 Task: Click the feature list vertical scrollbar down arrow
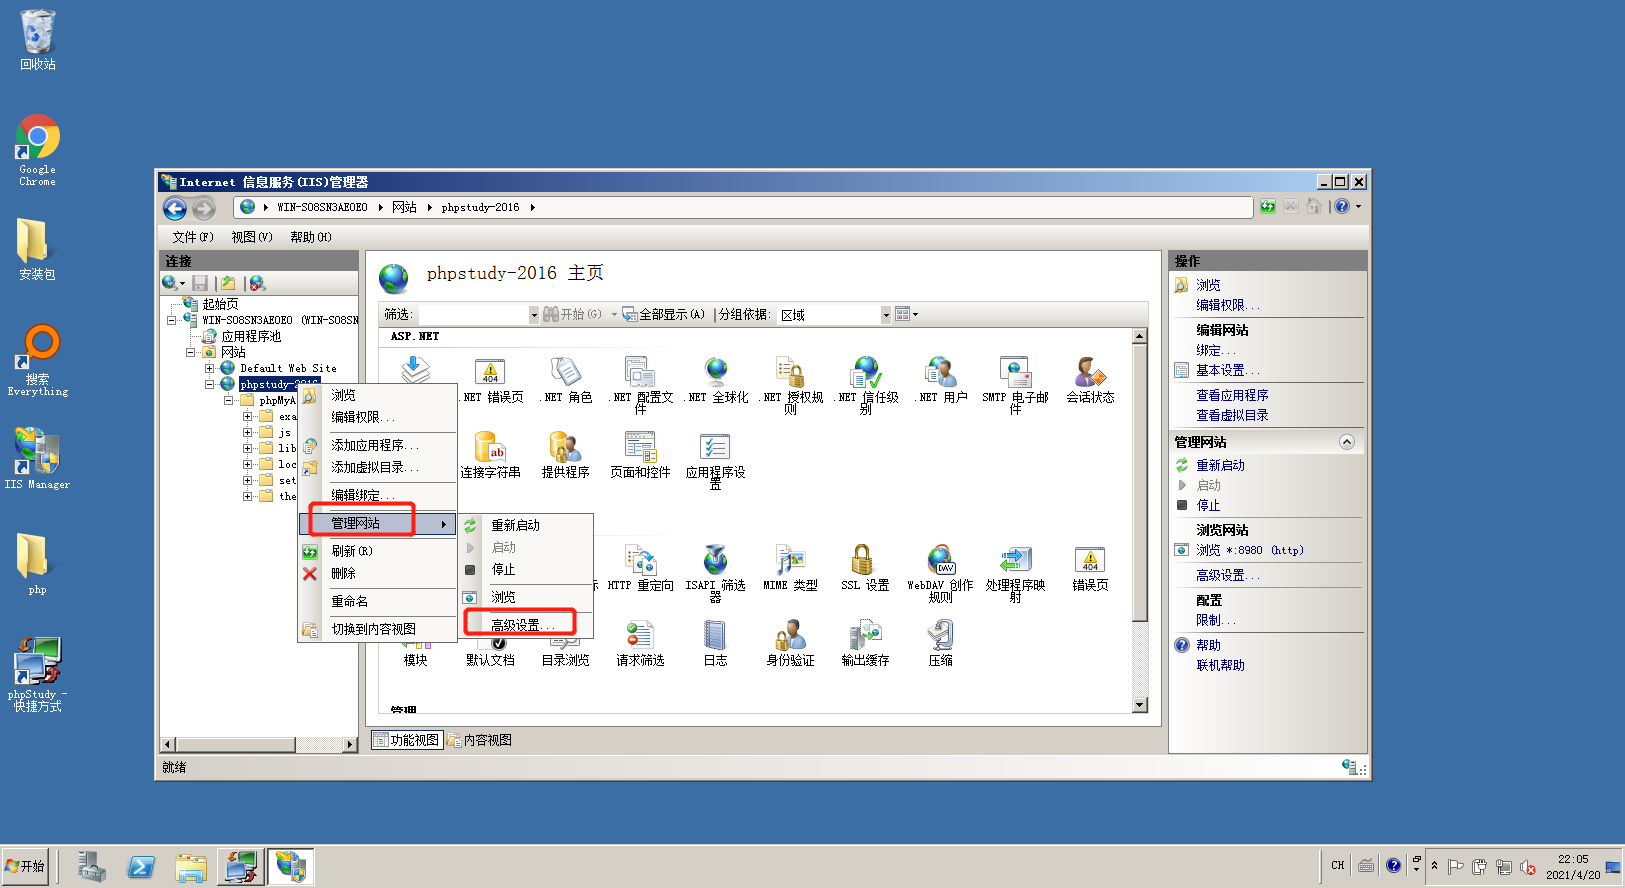click(1140, 705)
